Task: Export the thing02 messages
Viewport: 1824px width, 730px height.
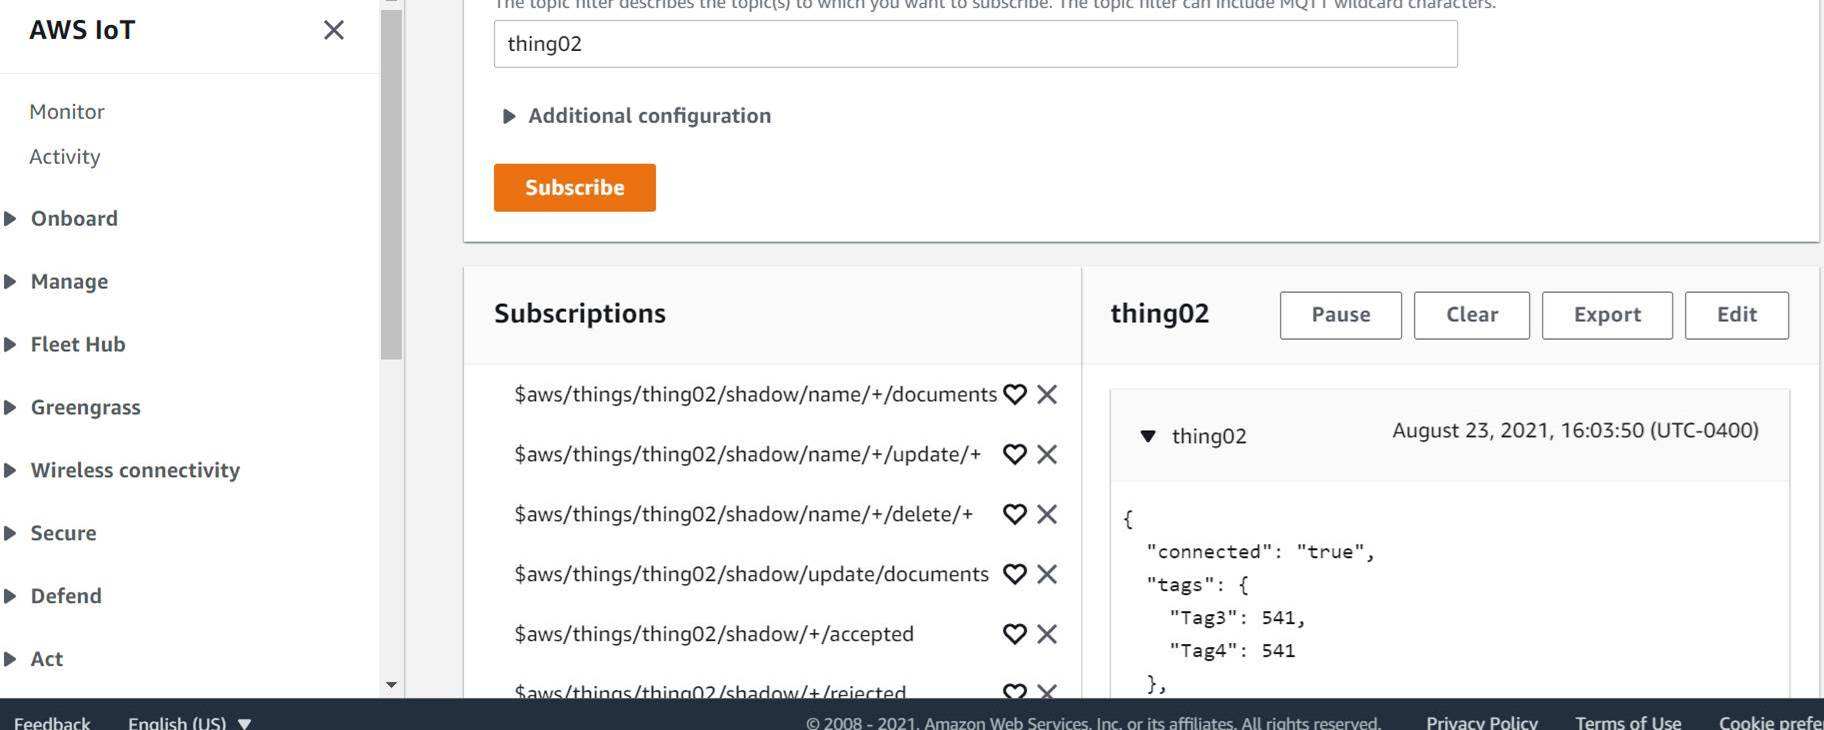Action: (1607, 315)
